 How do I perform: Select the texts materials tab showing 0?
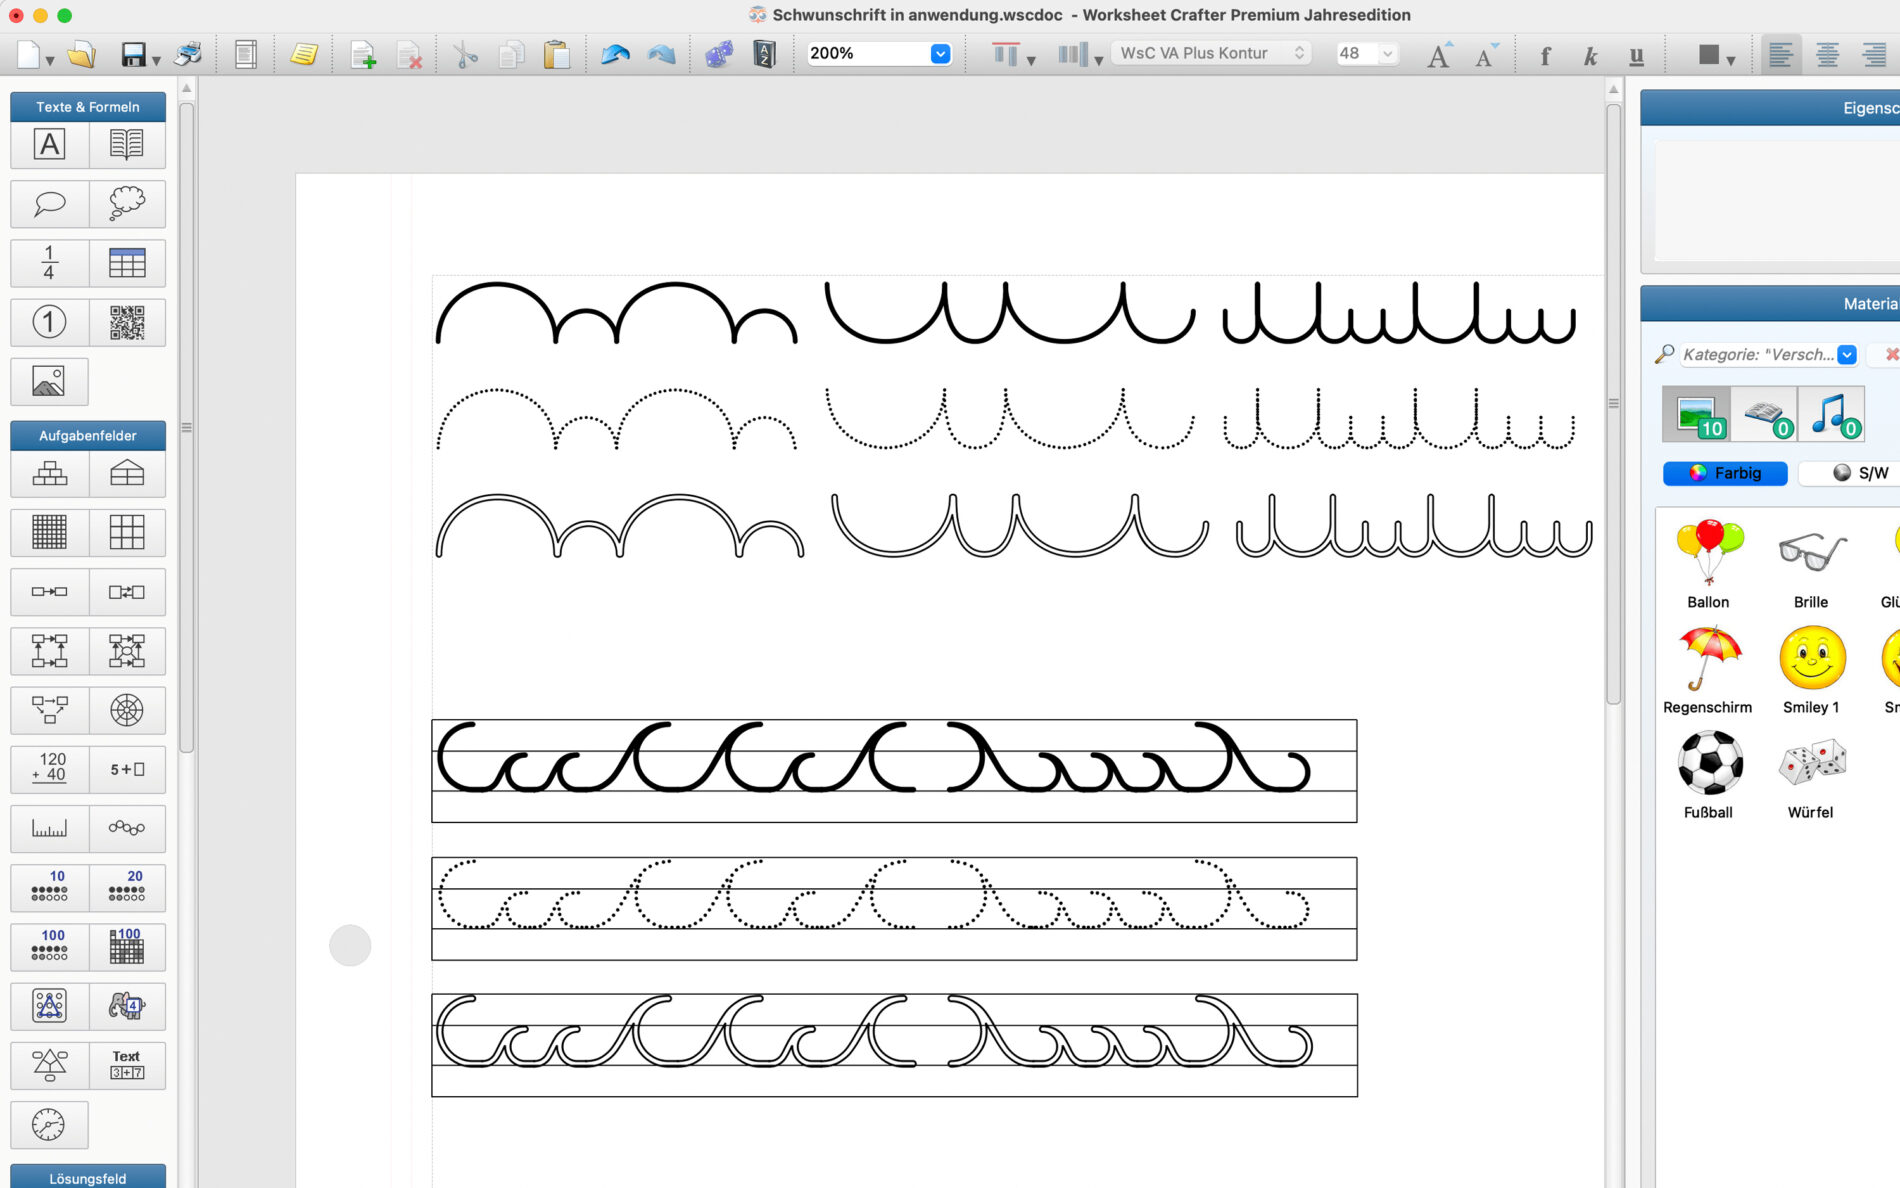1765,414
